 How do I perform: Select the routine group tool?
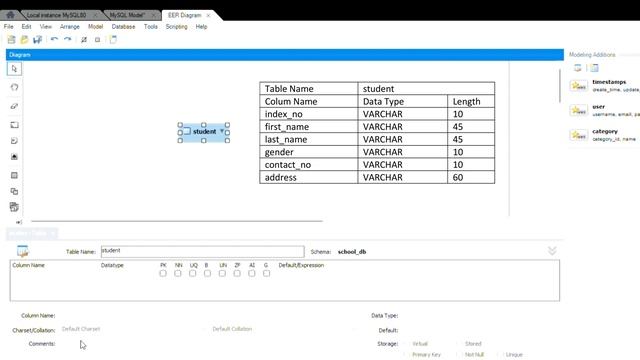click(x=14, y=207)
